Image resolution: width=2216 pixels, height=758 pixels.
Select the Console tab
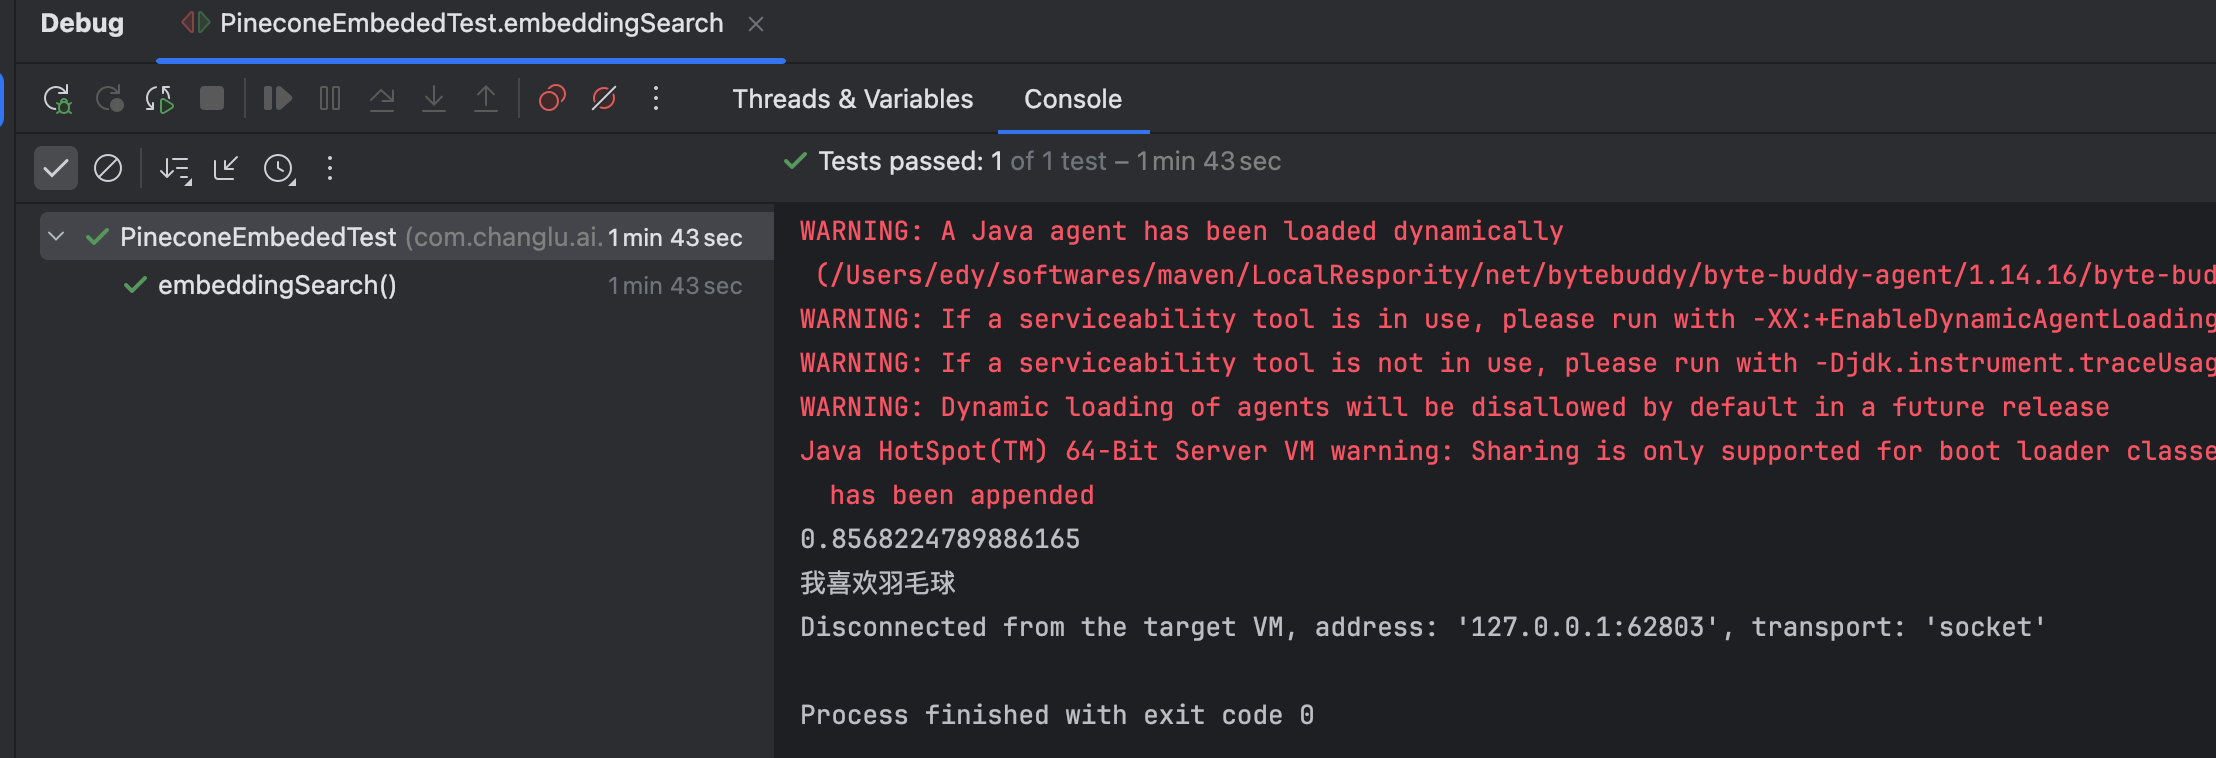tap(1073, 99)
